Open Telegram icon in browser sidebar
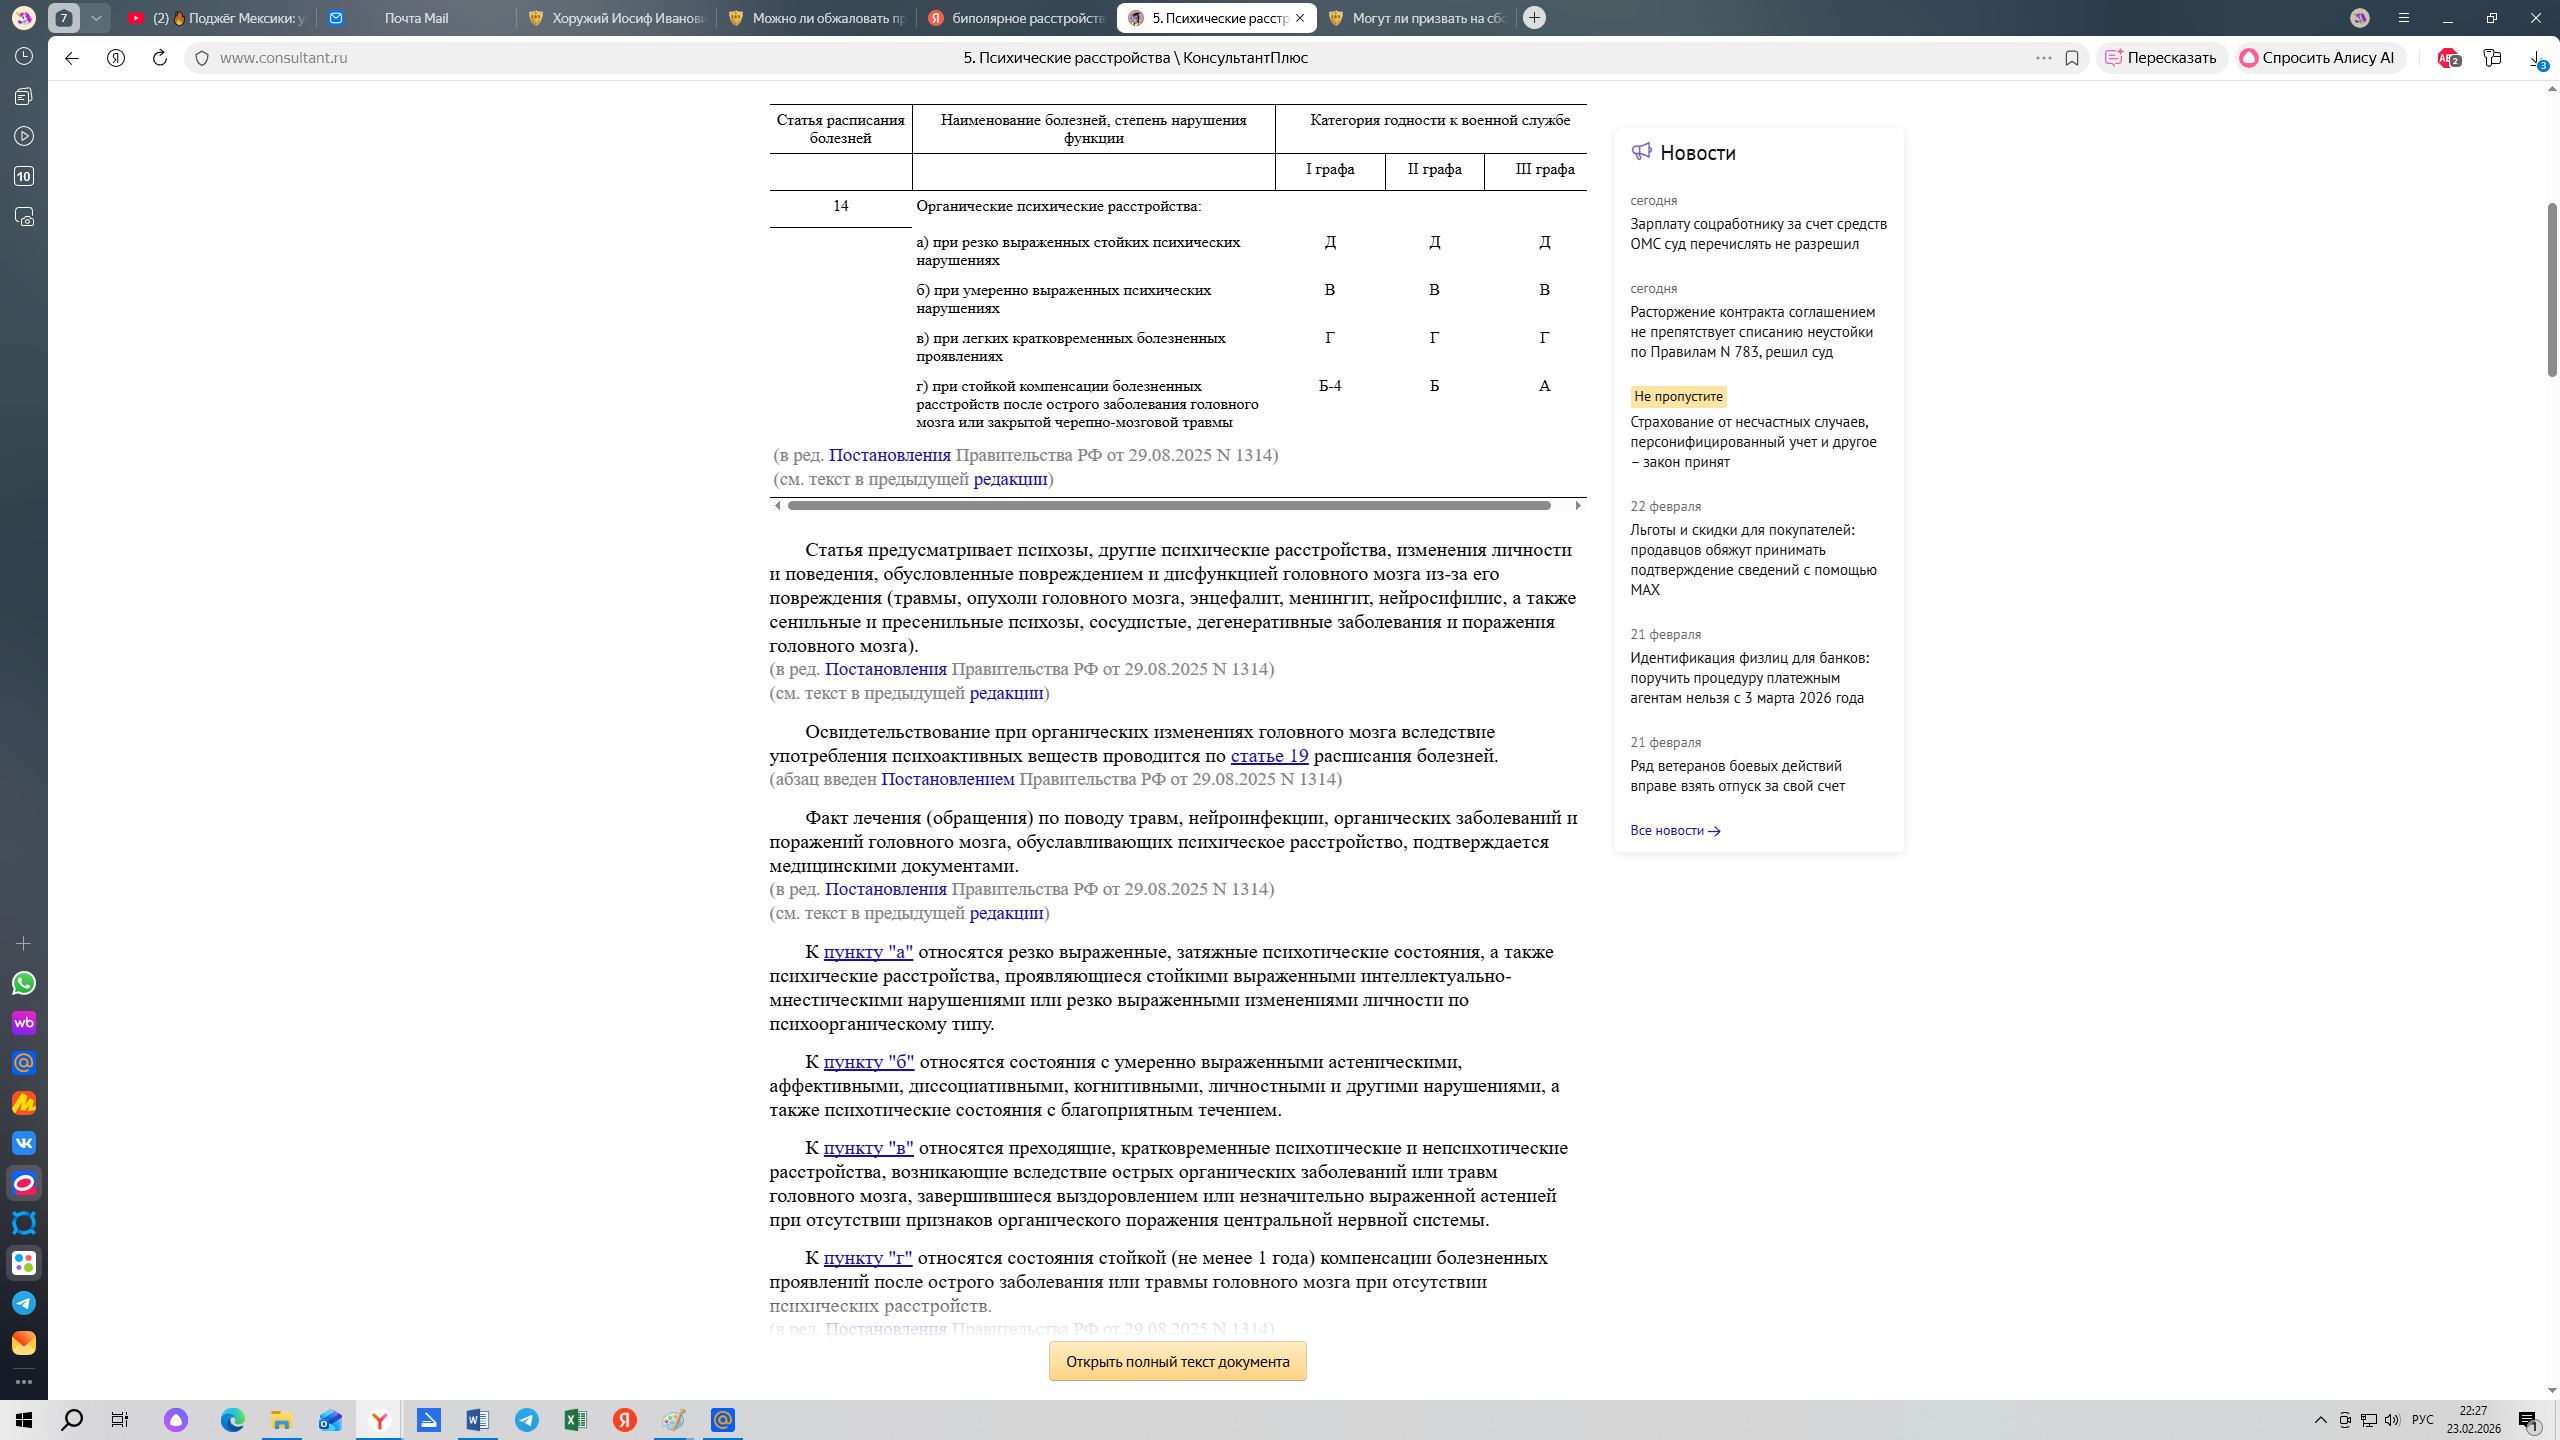This screenshot has width=2560, height=1440. pyautogui.click(x=24, y=1303)
